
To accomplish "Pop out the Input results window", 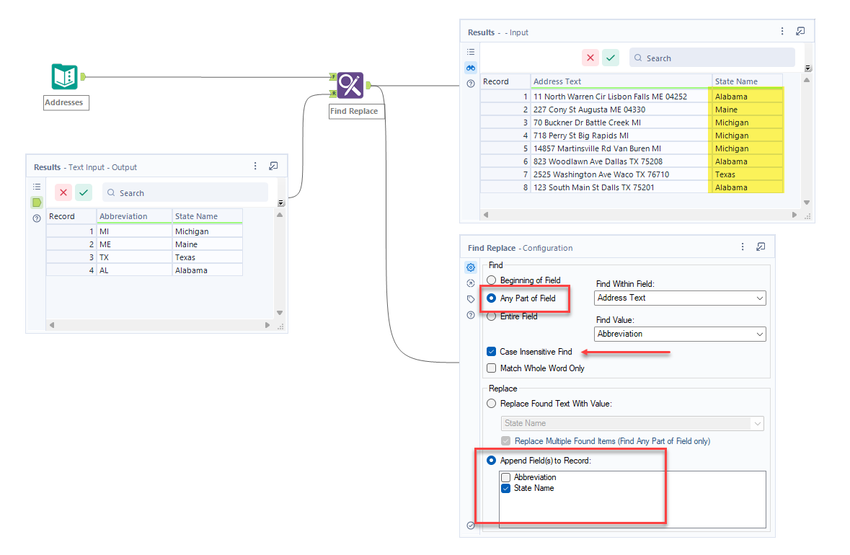I will pyautogui.click(x=800, y=31).
